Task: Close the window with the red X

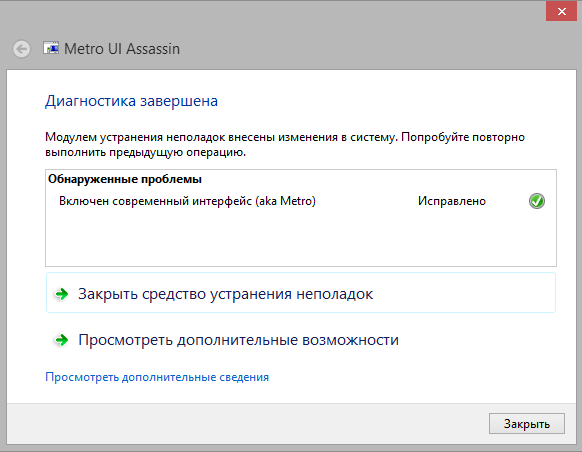Action: (x=561, y=12)
